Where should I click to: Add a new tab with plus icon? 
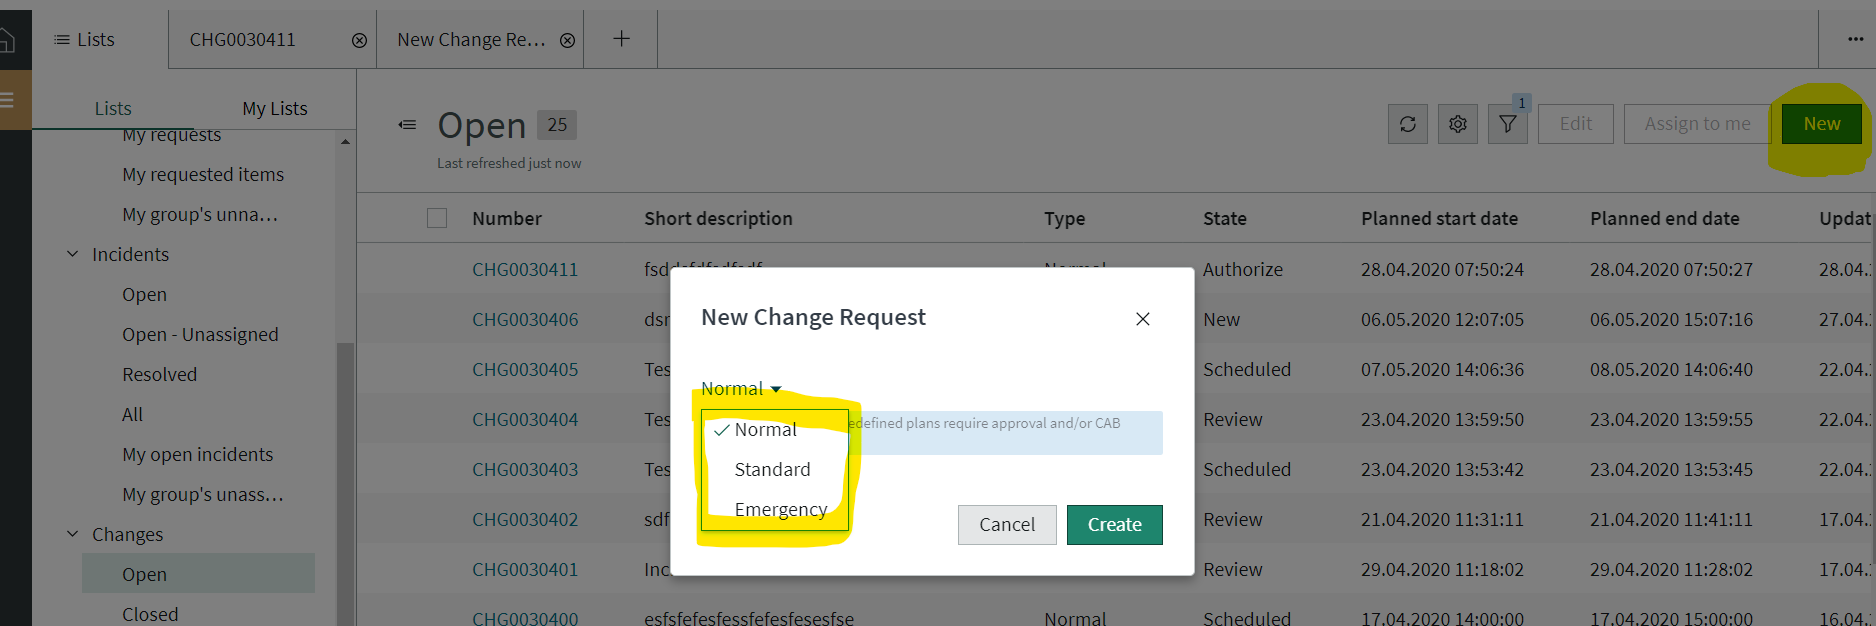tap(621, 39)
